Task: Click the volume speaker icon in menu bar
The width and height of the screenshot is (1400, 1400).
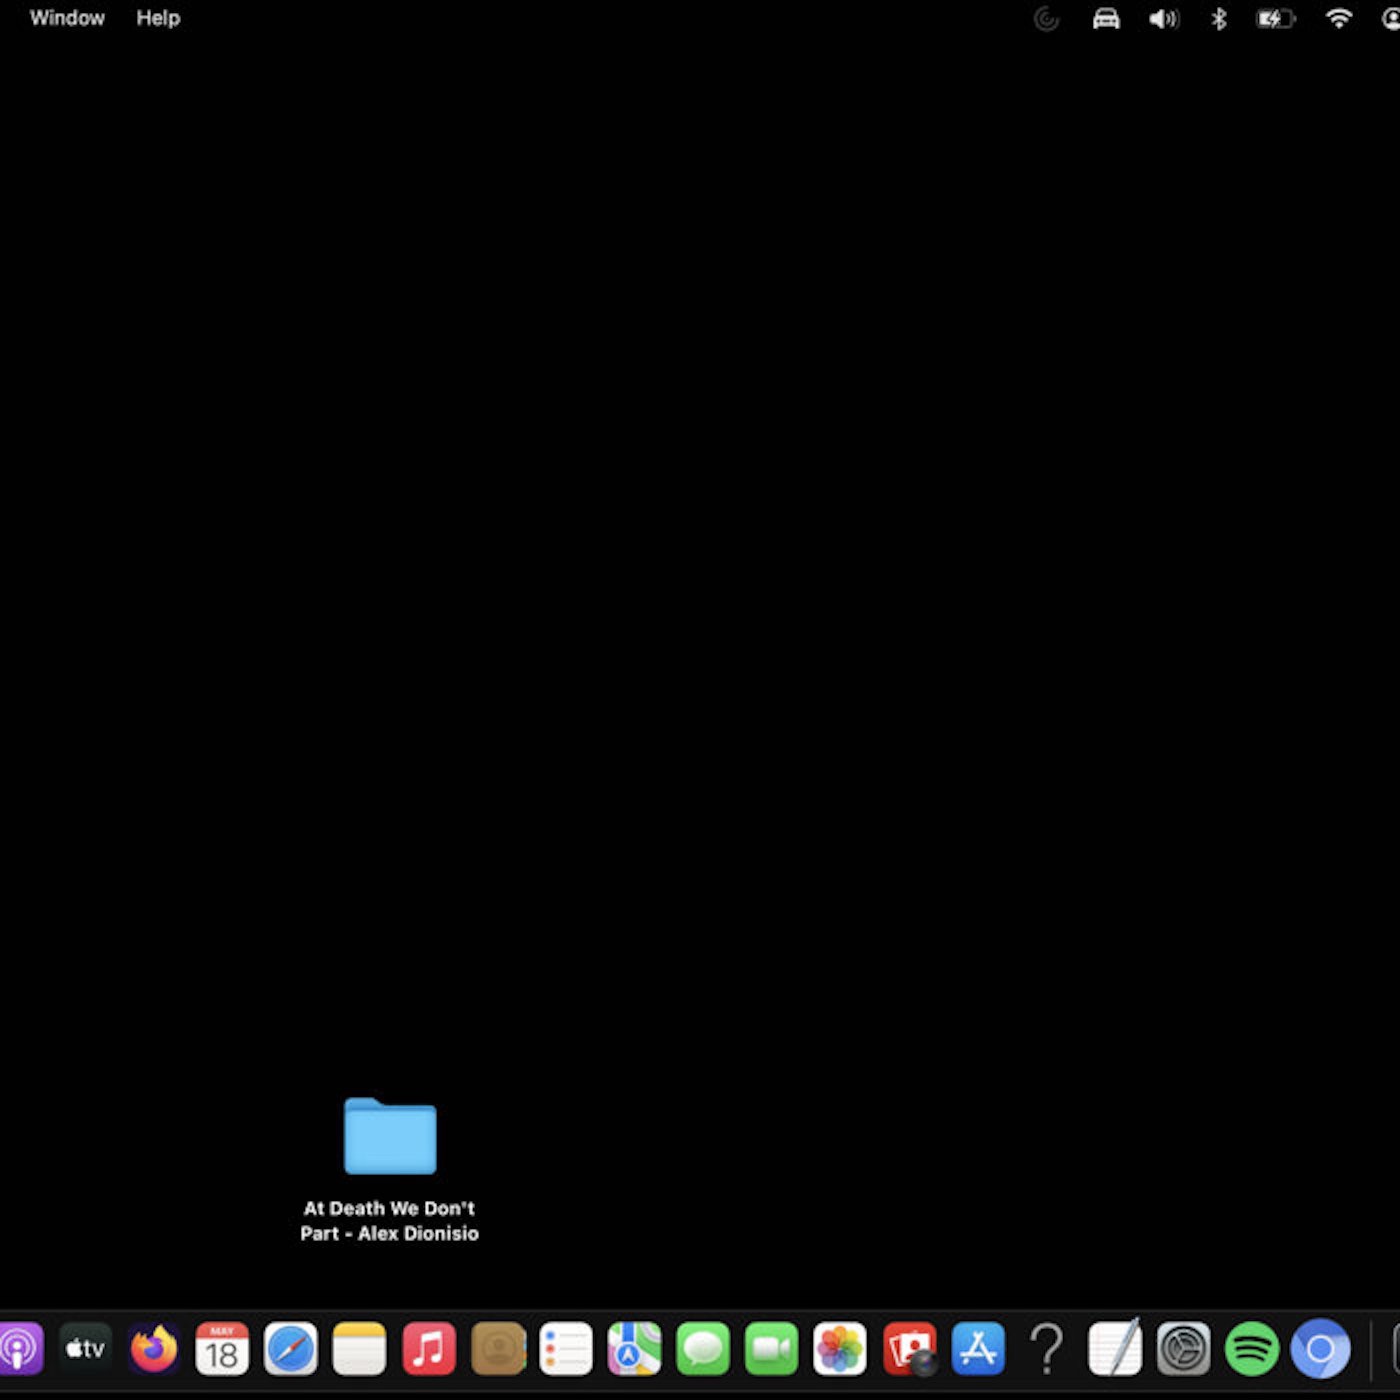Action: pos(1163,18)
